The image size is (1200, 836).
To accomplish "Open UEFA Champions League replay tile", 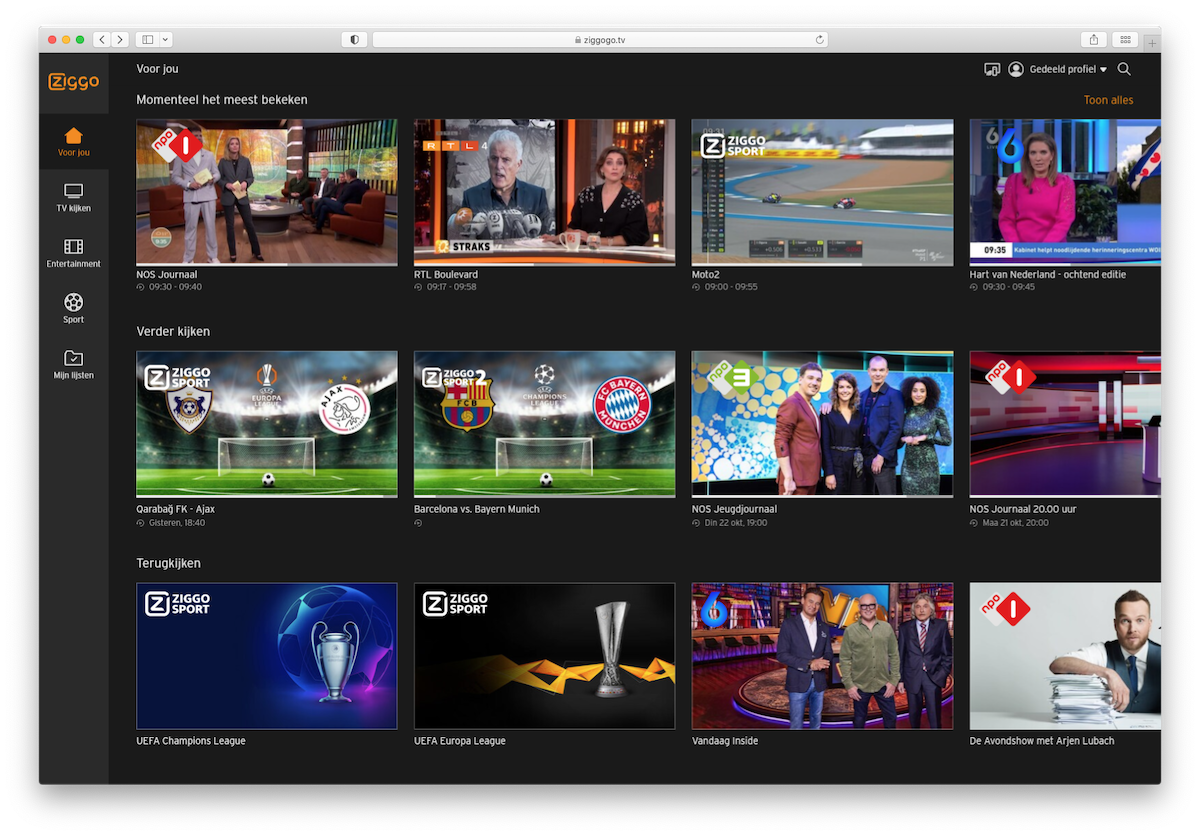I will click(x=266, y=656).
